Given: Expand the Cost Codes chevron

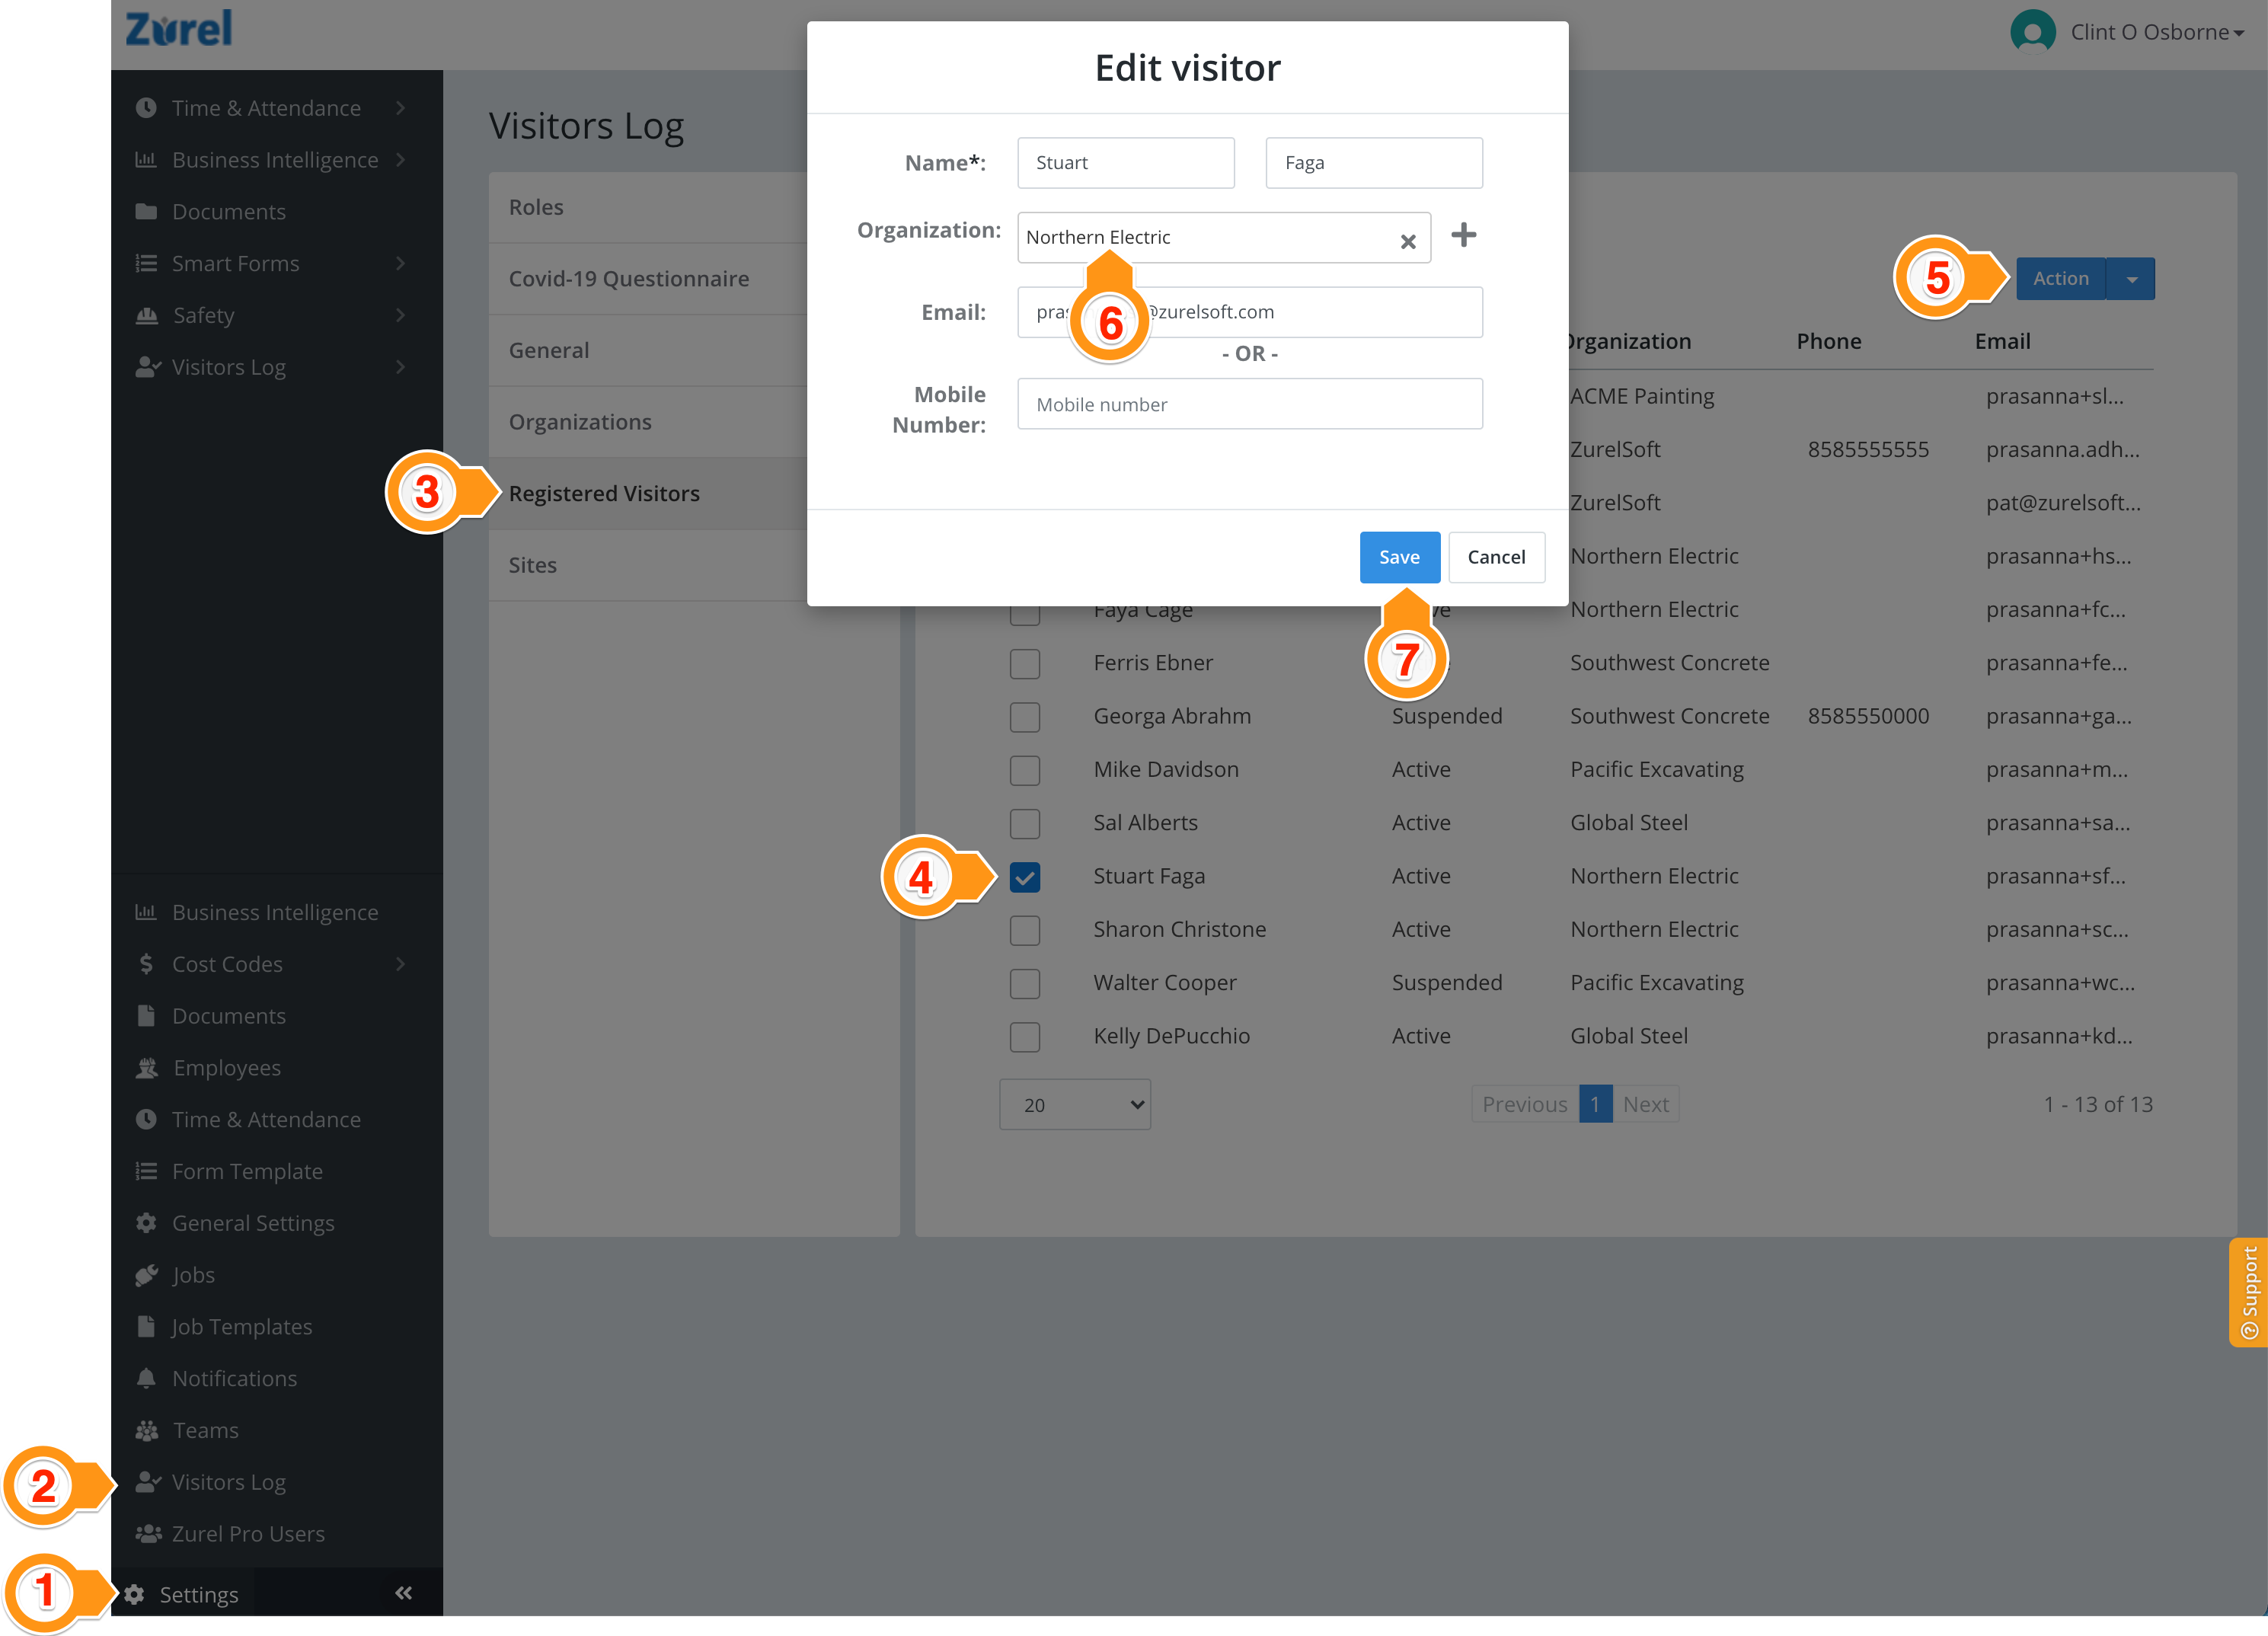Looking at the screenshot, I should tap(400, 963).
